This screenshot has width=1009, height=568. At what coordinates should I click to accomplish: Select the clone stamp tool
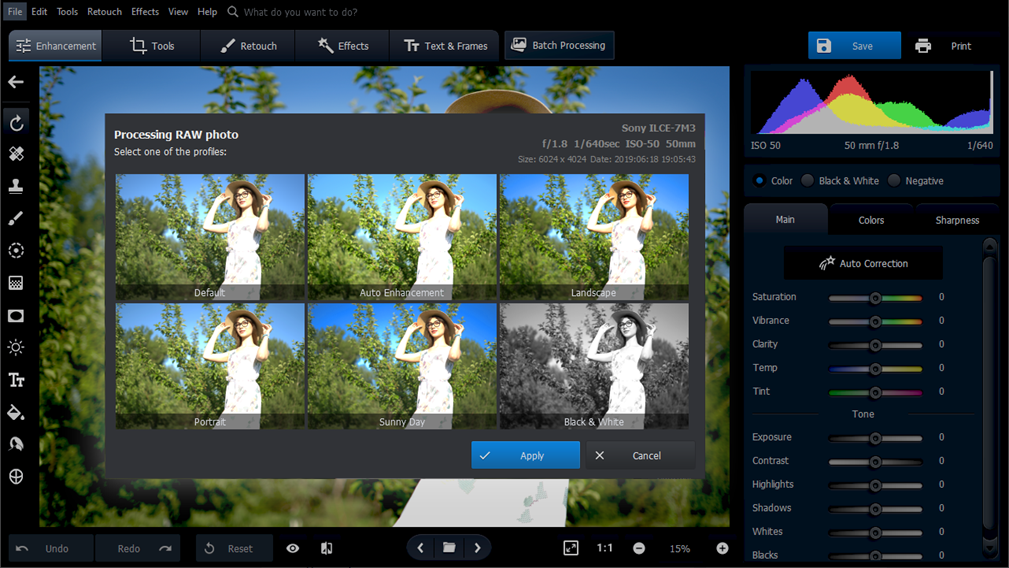click(16, 186)
